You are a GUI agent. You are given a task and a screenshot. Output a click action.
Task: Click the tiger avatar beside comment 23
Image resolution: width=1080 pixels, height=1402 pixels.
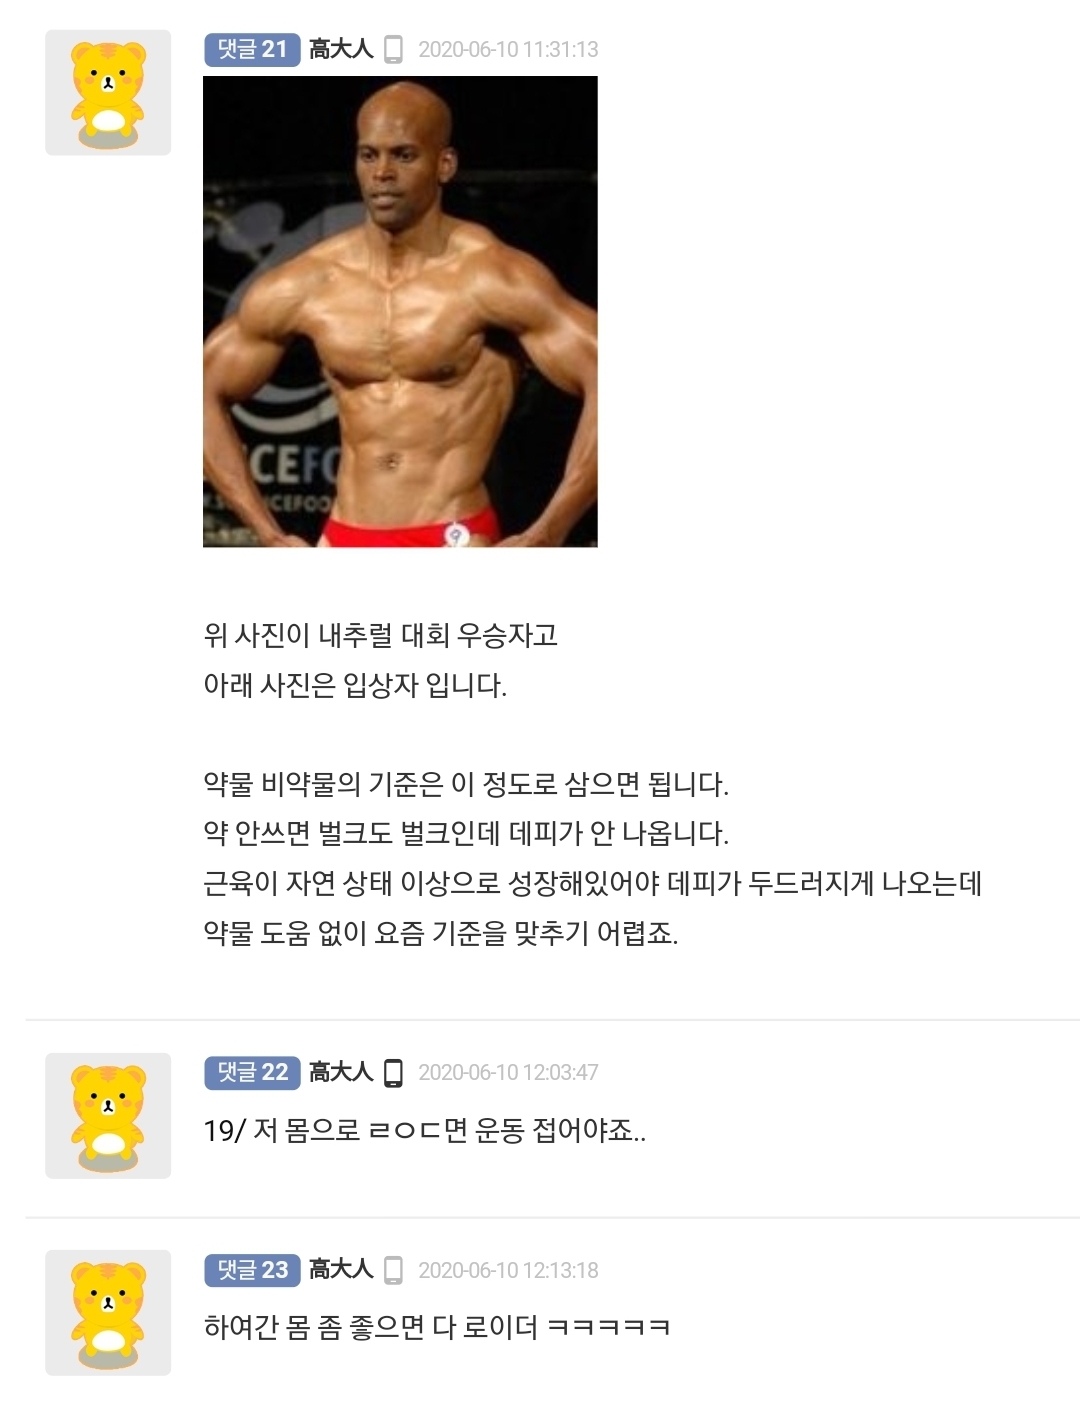pyautogui.click(x=108, y=1313)
